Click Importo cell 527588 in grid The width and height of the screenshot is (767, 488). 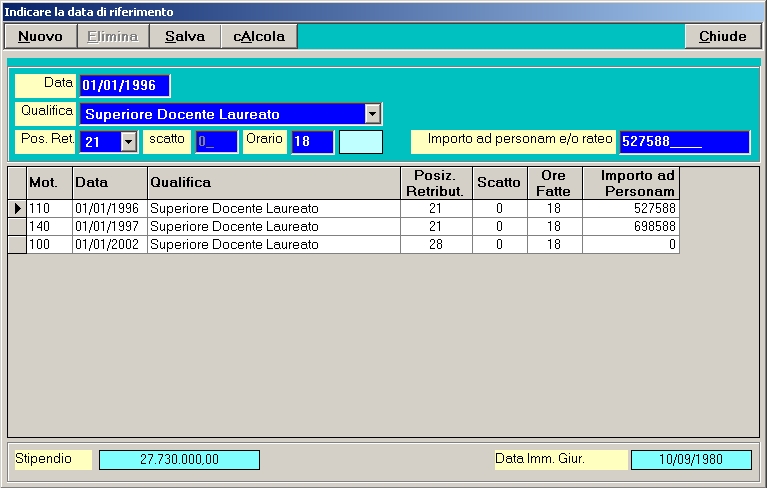tap(631, 208)
